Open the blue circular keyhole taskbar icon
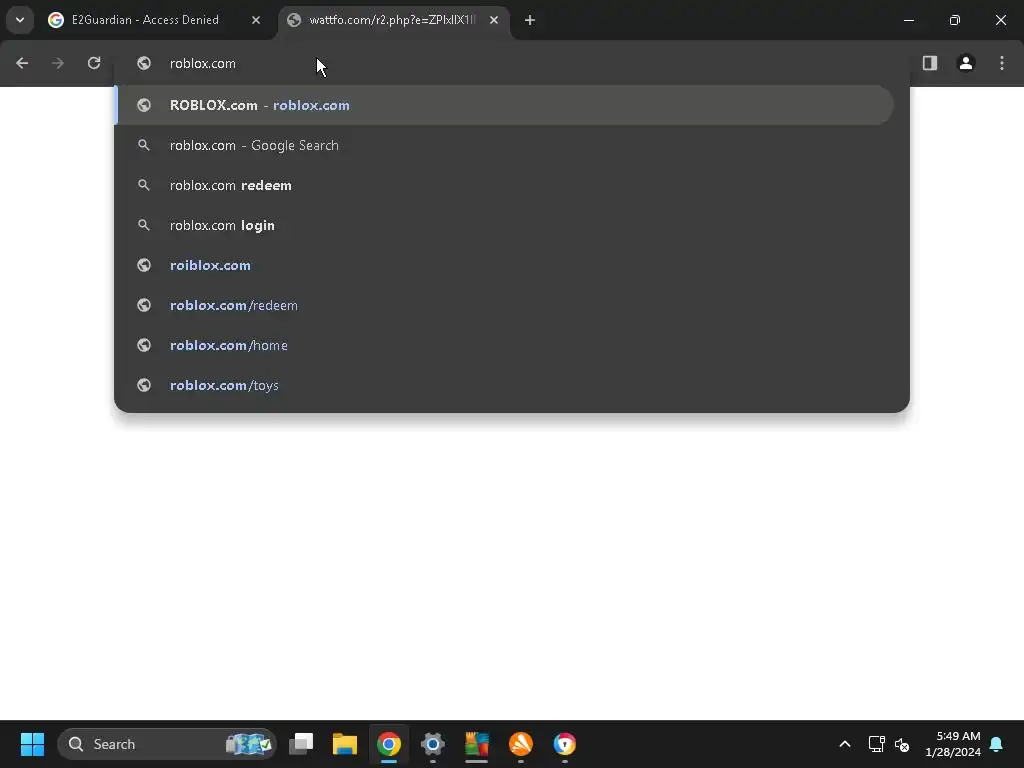 (564, 744)
